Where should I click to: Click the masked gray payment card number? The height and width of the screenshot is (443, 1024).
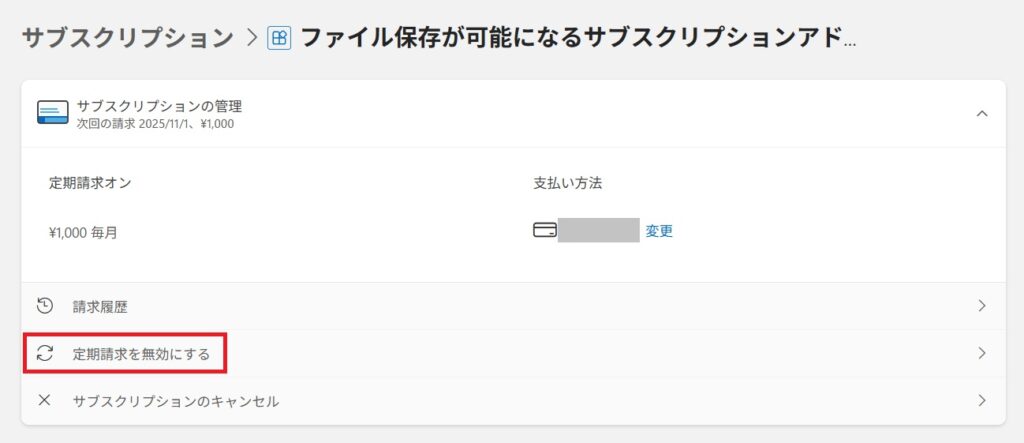(598, 230)
